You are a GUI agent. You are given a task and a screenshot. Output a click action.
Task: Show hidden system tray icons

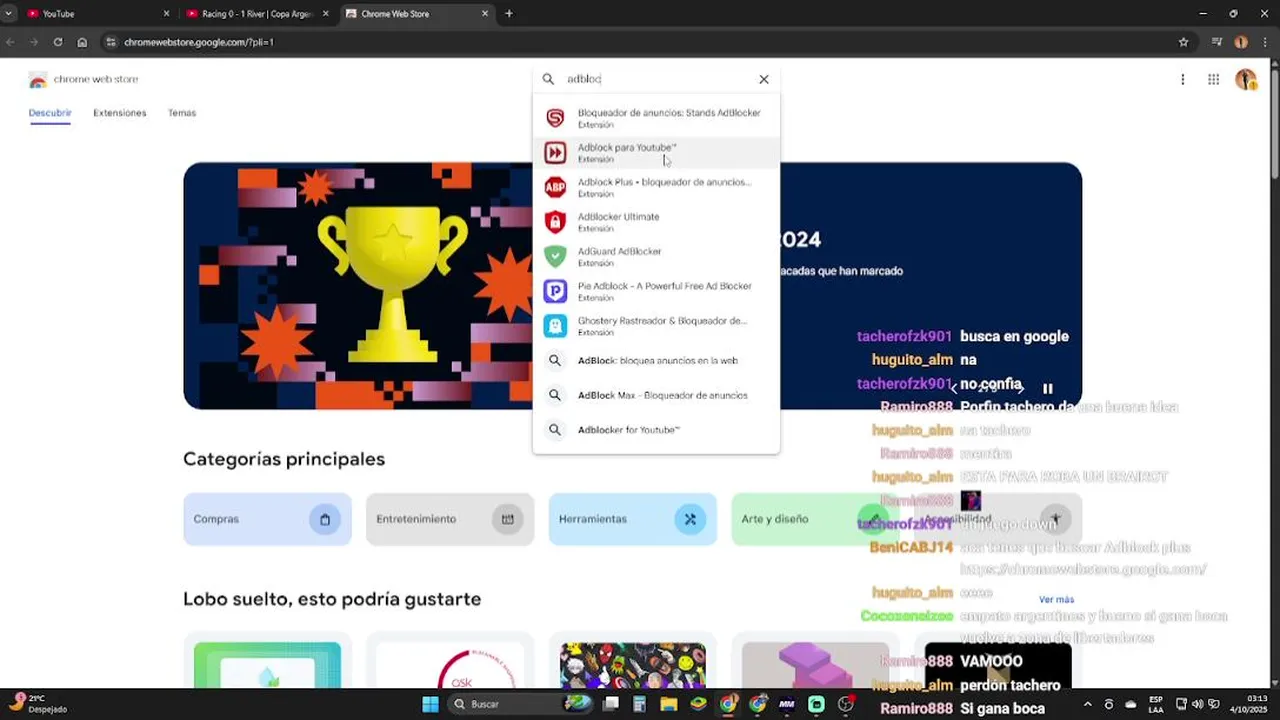click(x=1088, y=704)
